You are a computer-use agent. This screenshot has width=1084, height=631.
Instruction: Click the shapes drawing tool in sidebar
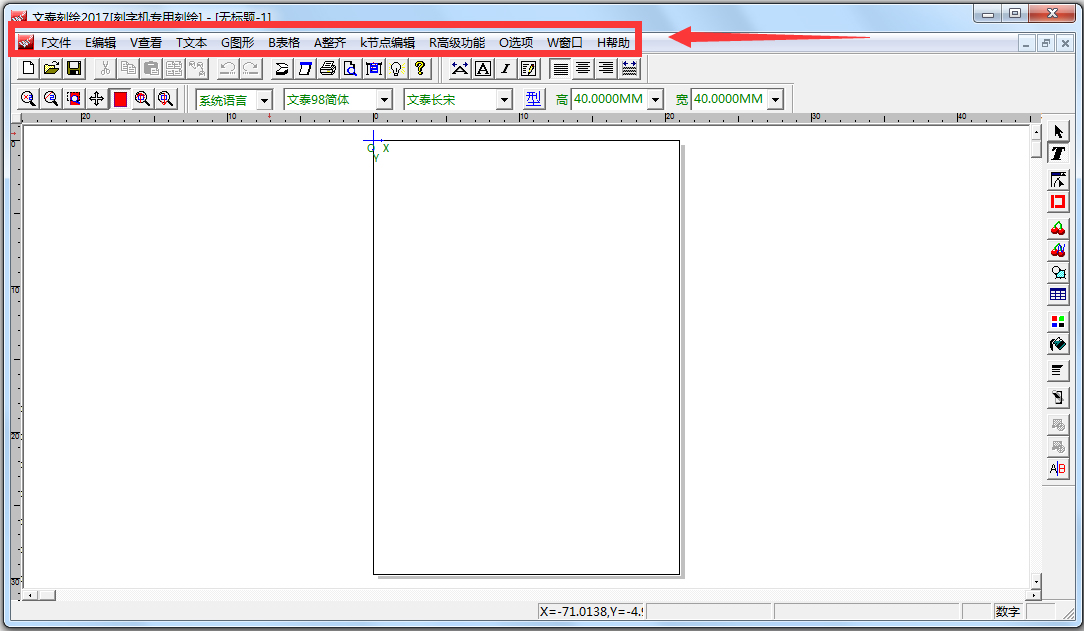1058,272
